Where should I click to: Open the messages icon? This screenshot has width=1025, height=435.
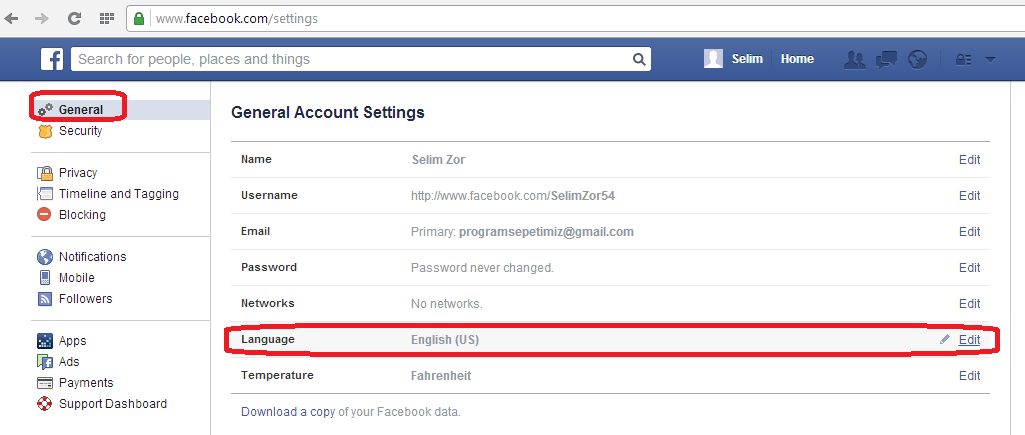[886, 59]
